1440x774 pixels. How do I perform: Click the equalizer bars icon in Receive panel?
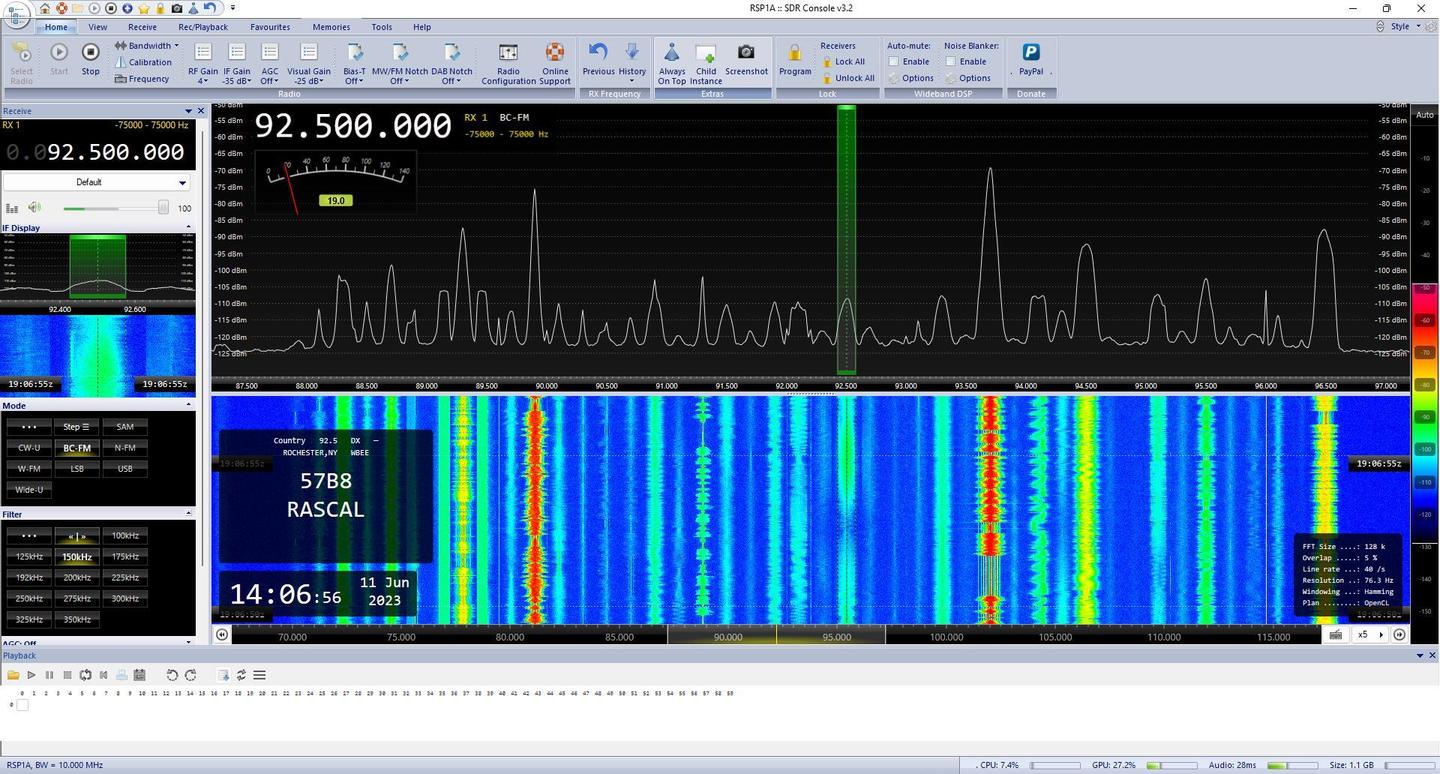(x=12, y=208)
